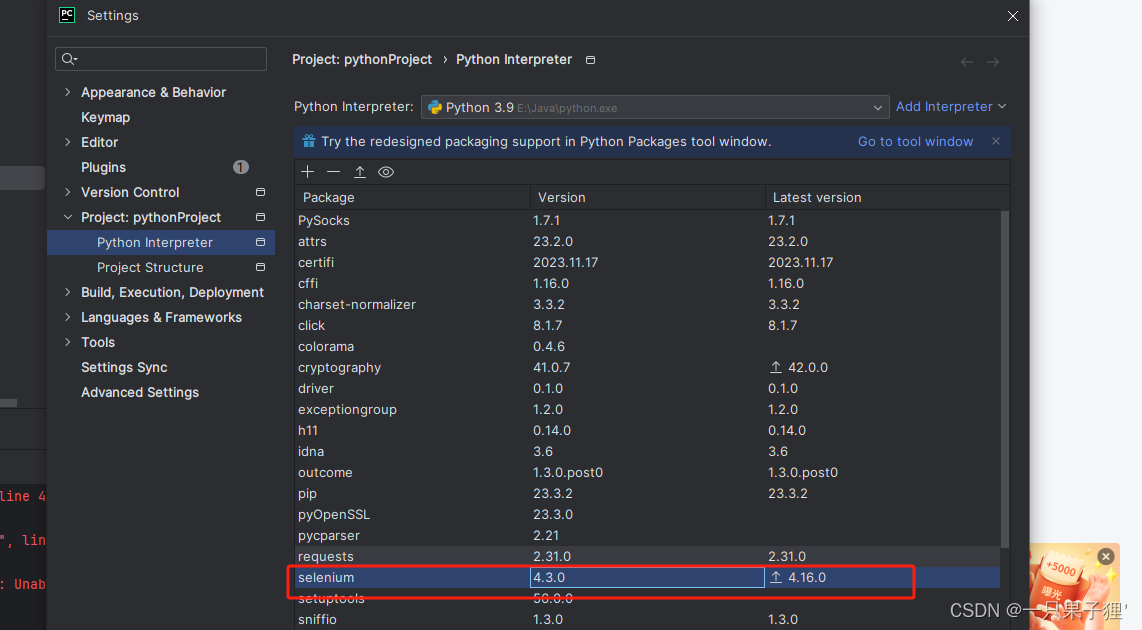1142x630 pixels.
Task: Expand Languages & Frameworks section
Action: 68,318
